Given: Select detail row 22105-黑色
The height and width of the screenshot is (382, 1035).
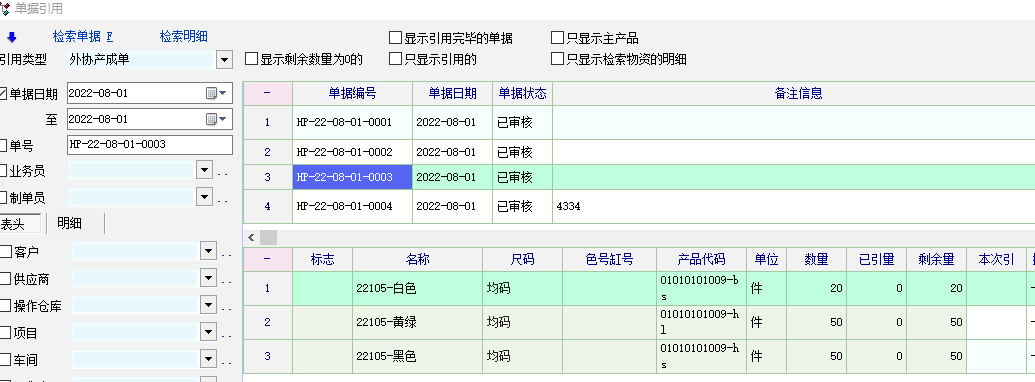Looking at the screenshot, I should point(639,356).
